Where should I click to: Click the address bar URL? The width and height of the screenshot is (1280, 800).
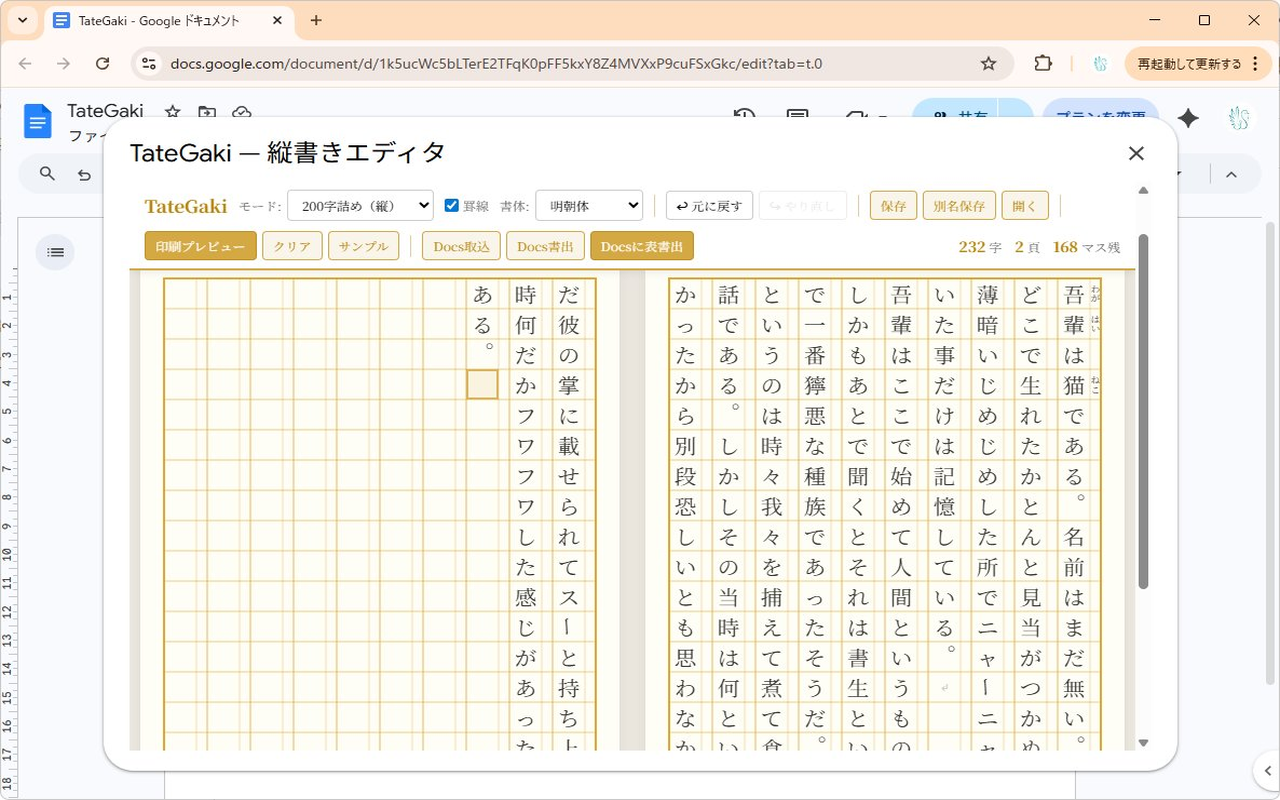(496, 63)
